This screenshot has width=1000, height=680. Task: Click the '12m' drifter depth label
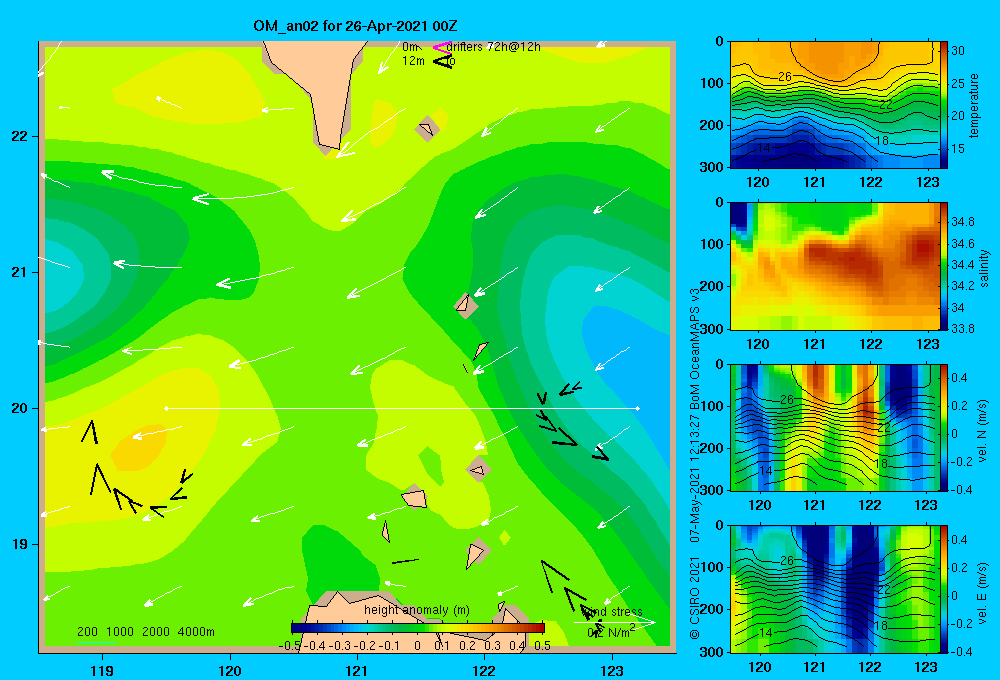(x=413, y=61)
